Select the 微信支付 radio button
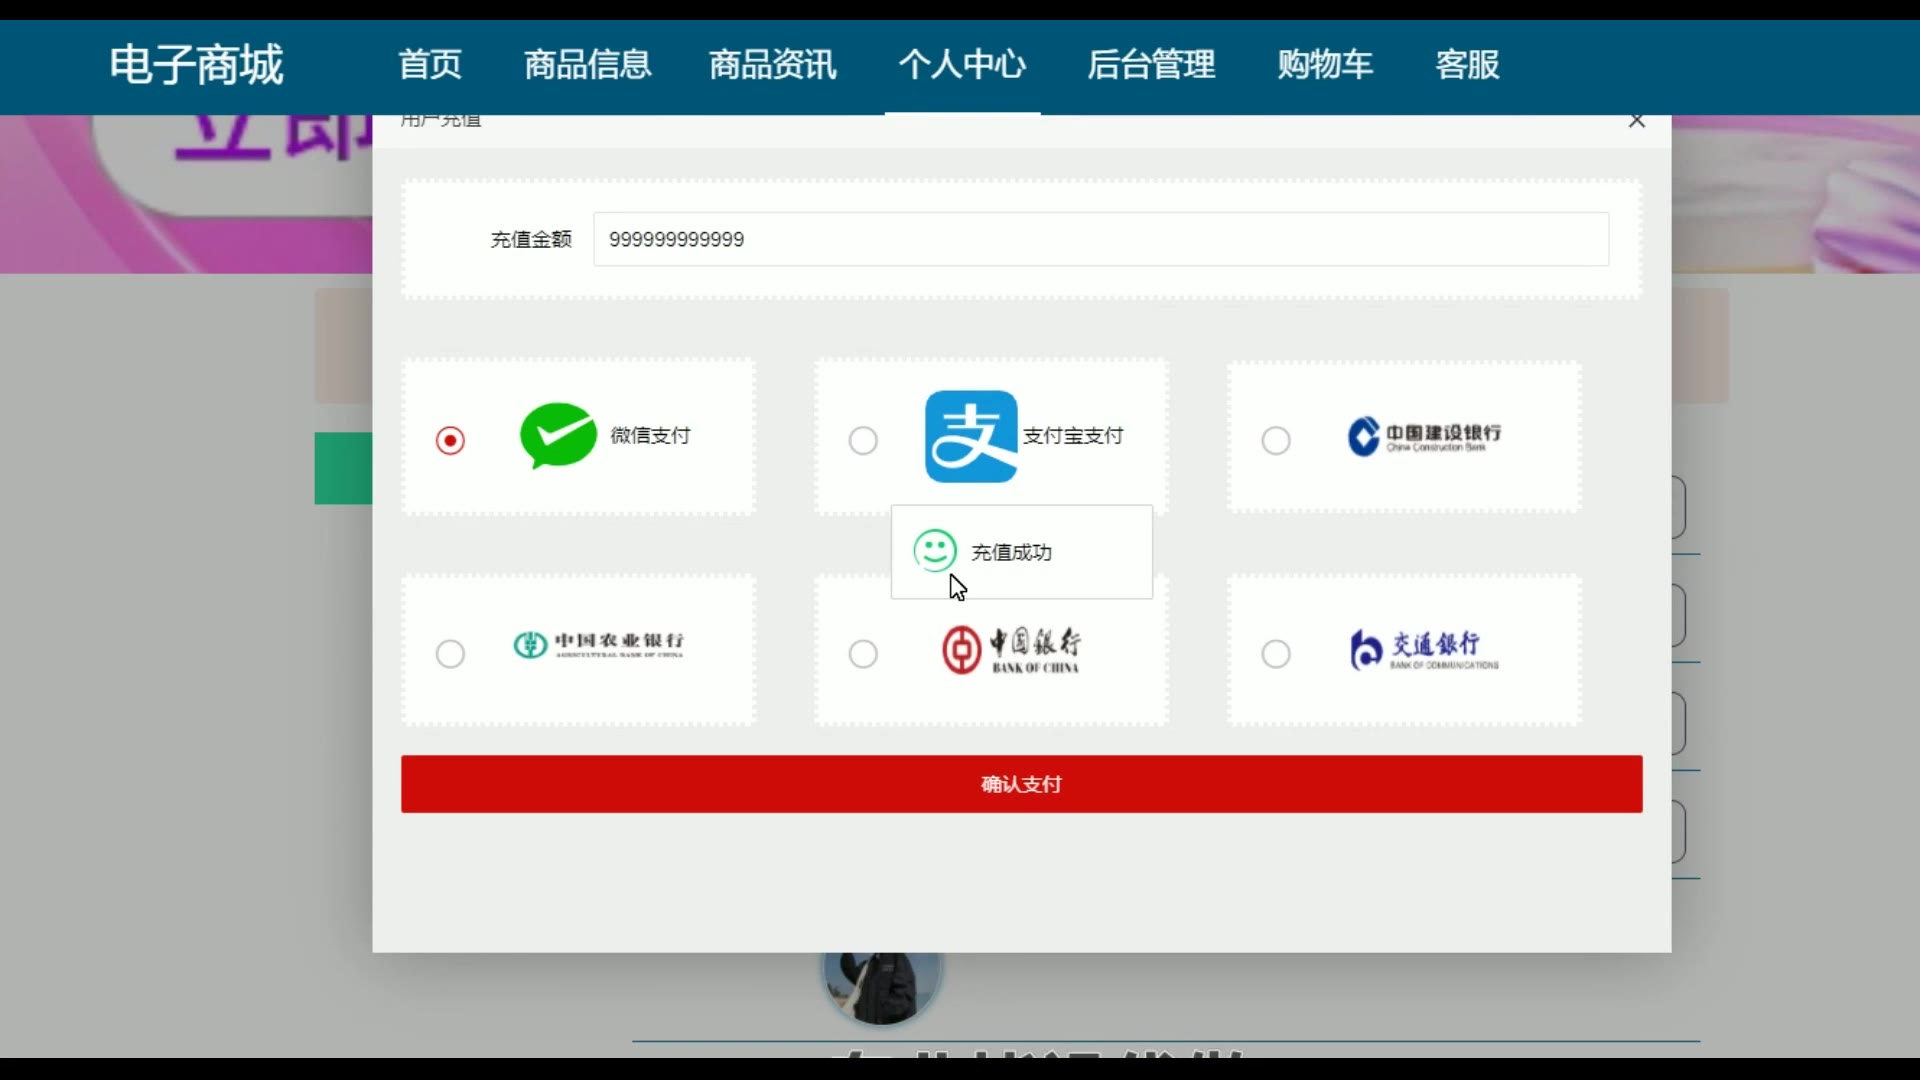The height and width of the screenshot is (1080, 1920). coord(450,440)
